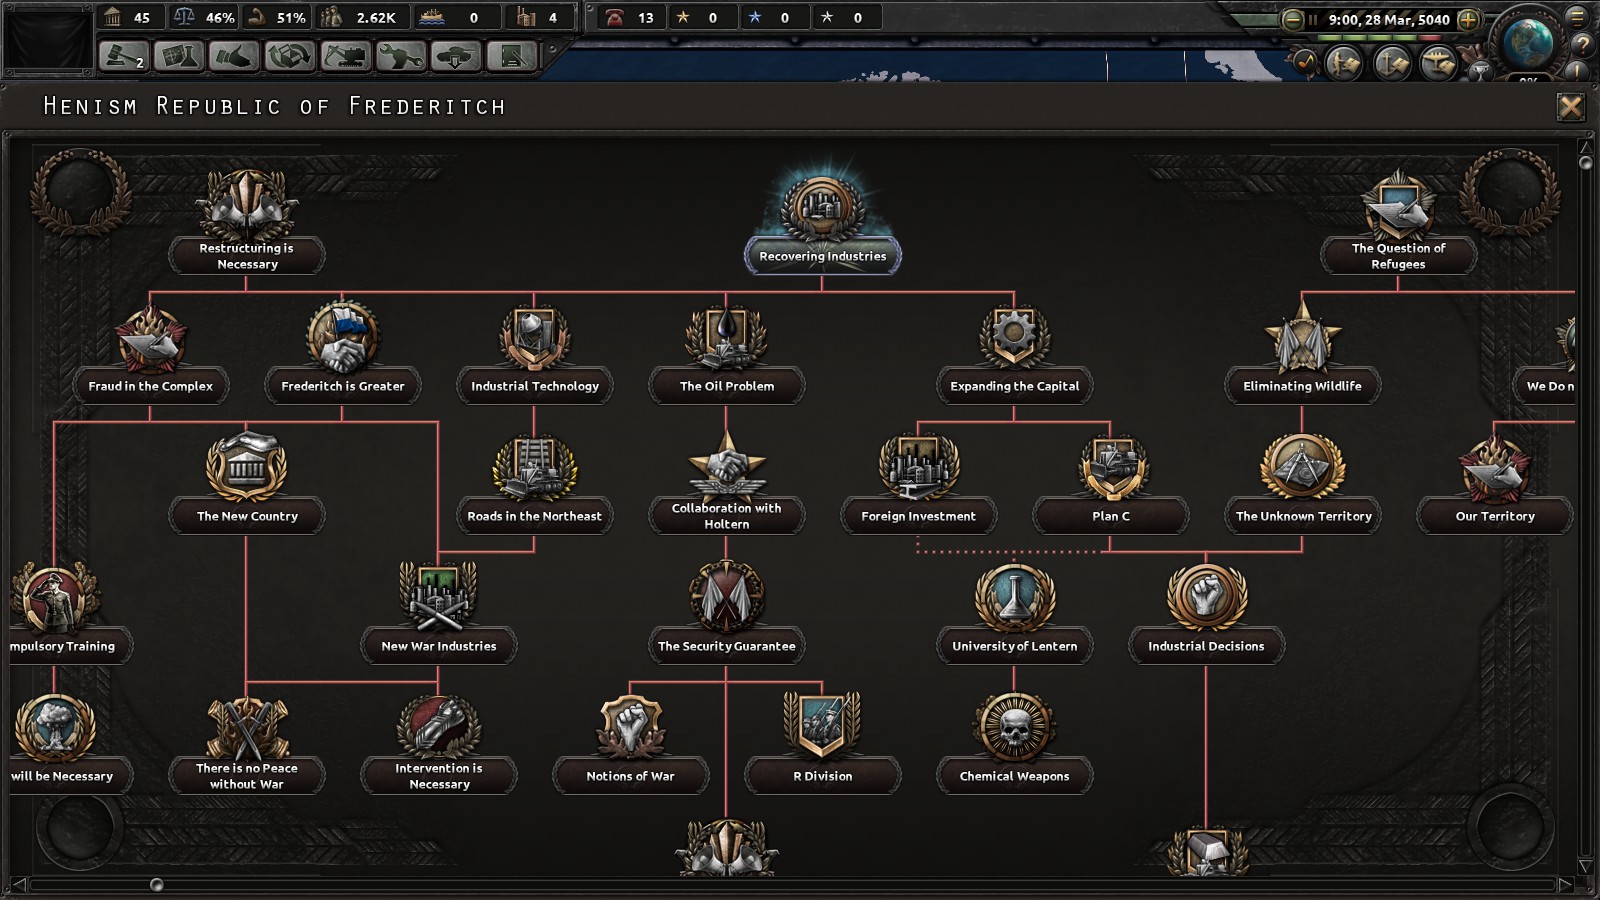The height and width of the screenshot is (900, 1600).
Task: Click the Industrial Decisions focus label
Action: 1206,646
